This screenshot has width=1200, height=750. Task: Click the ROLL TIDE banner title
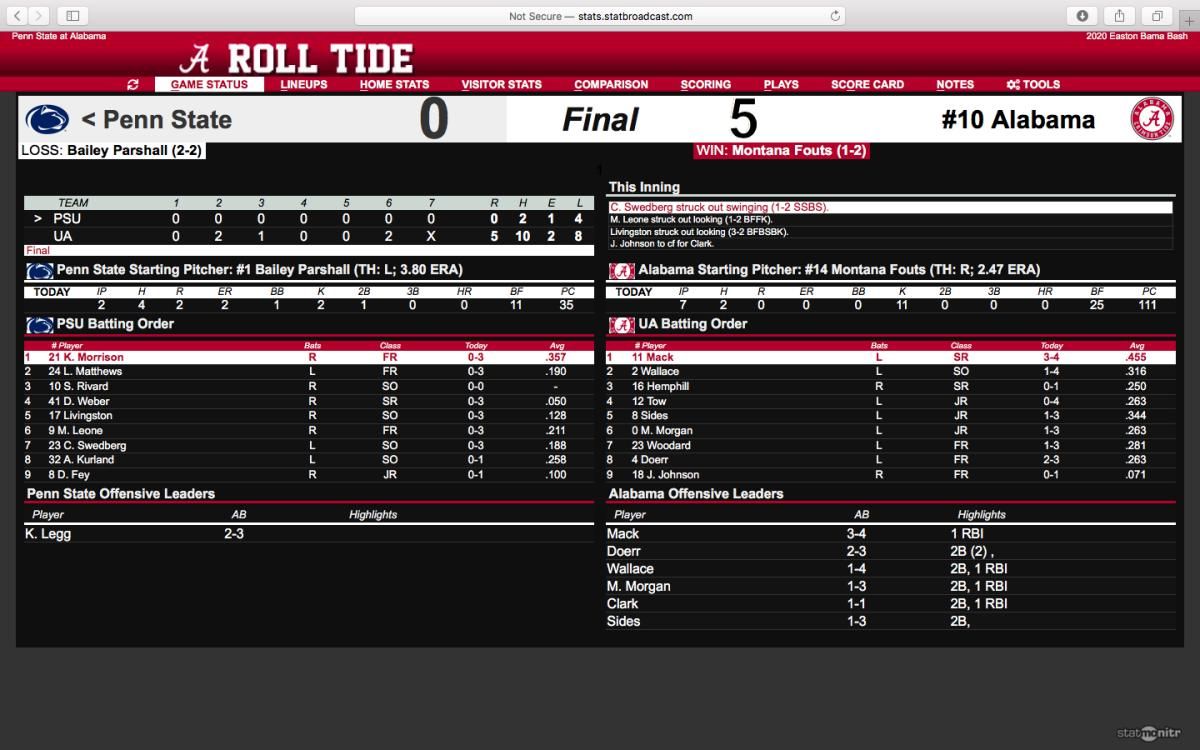tap(320, 59)
